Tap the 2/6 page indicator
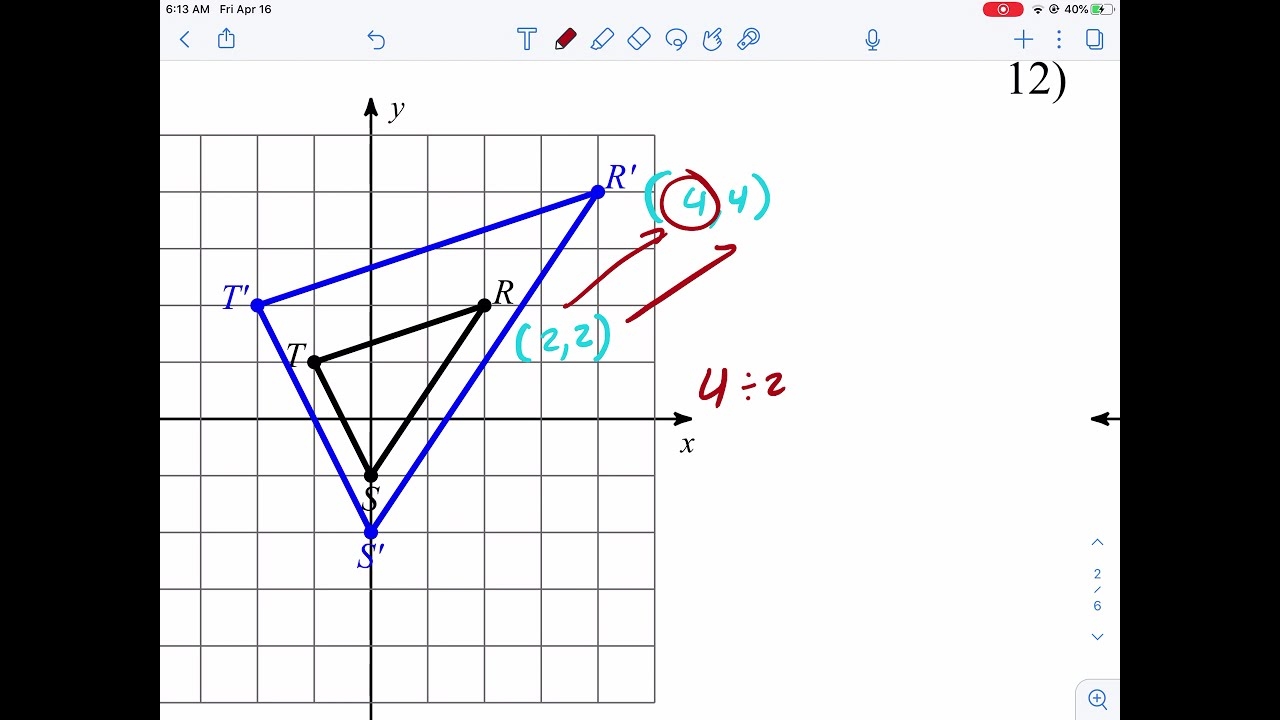This screenshot has height=720, width=1280. tap(1097, 590)
